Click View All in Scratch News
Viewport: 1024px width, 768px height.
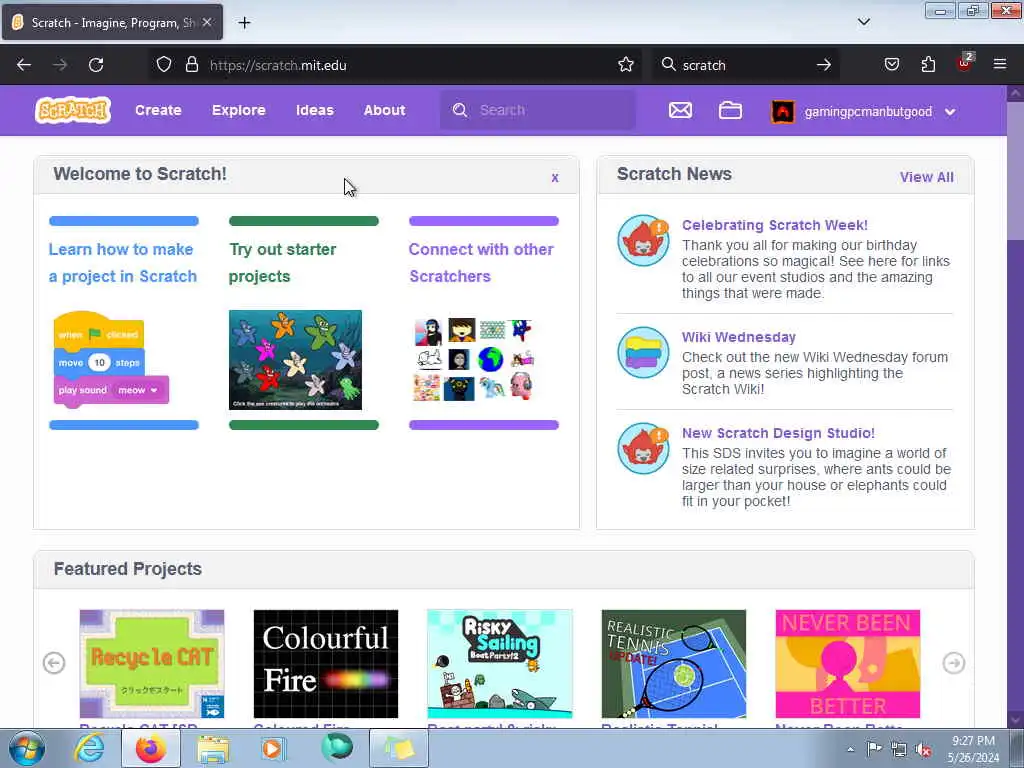926,177
